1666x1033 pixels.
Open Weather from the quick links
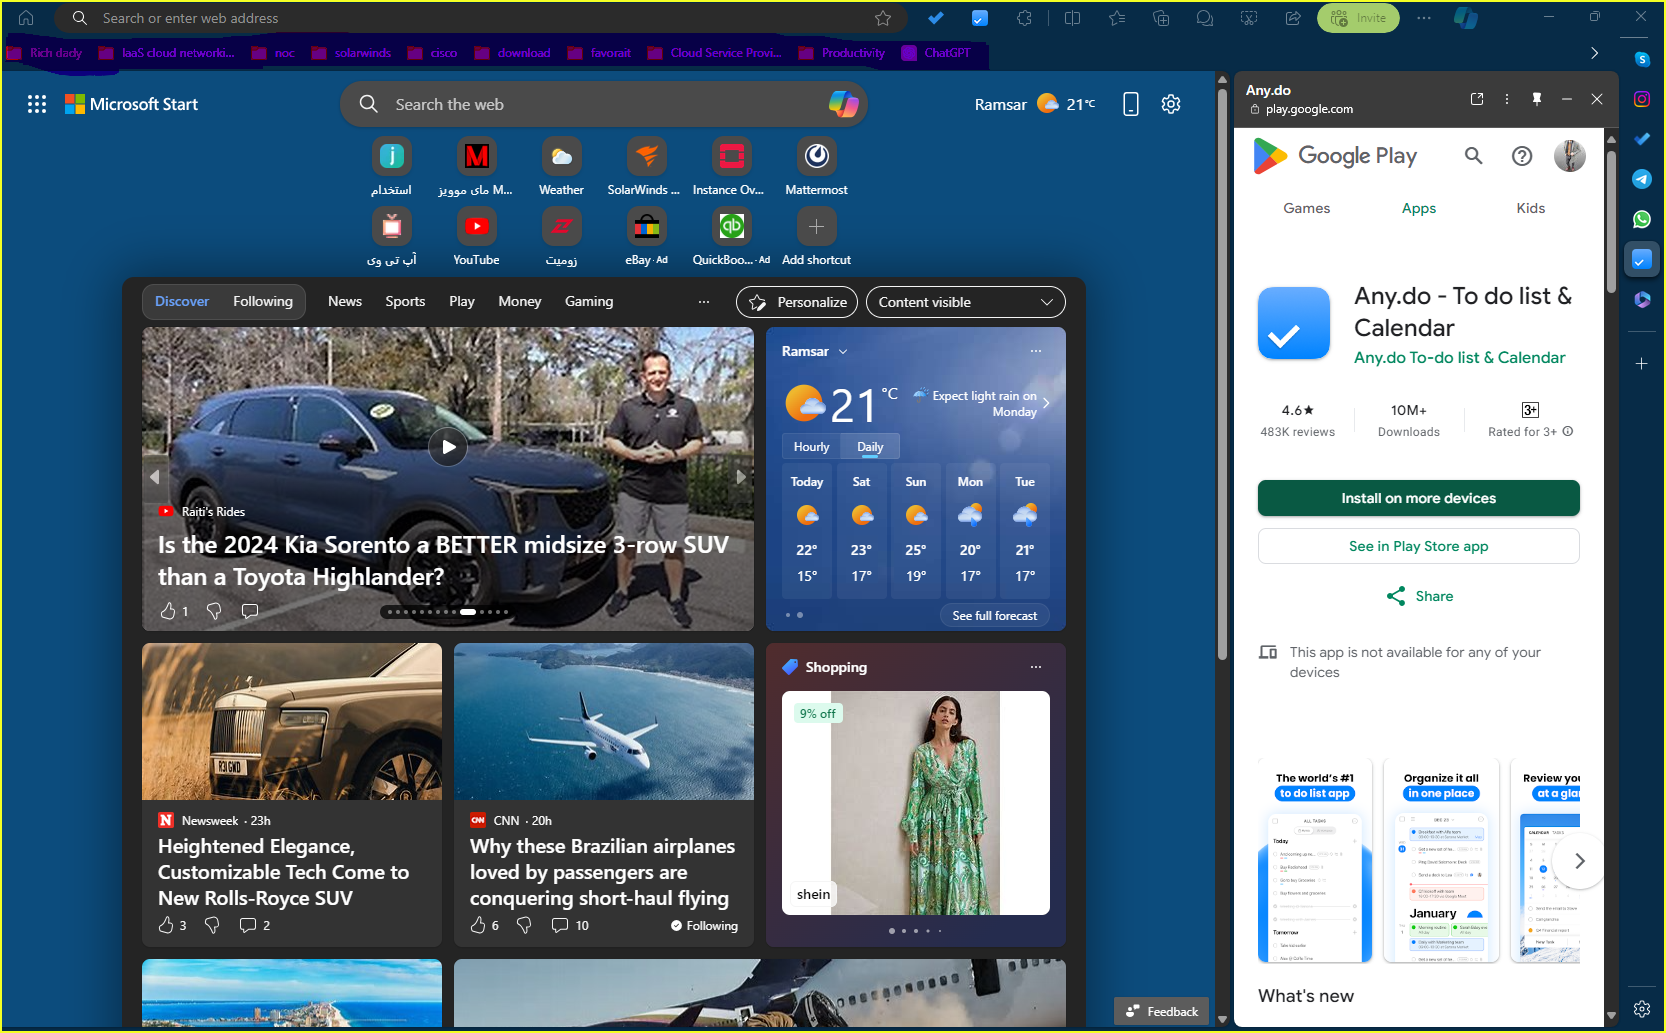[x=561, y=156]
